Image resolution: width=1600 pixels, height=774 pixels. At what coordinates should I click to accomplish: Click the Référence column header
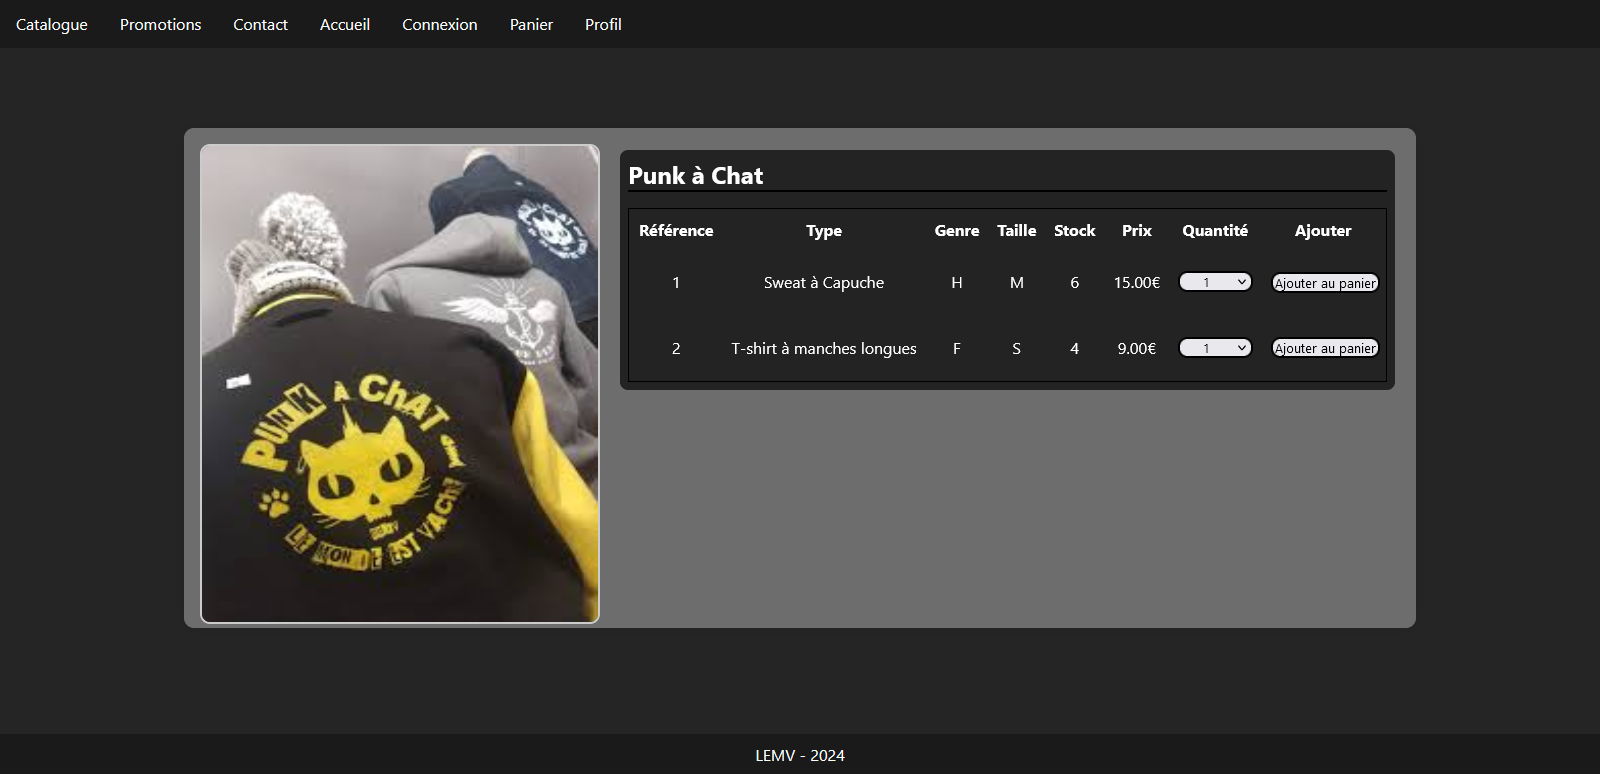676,231
